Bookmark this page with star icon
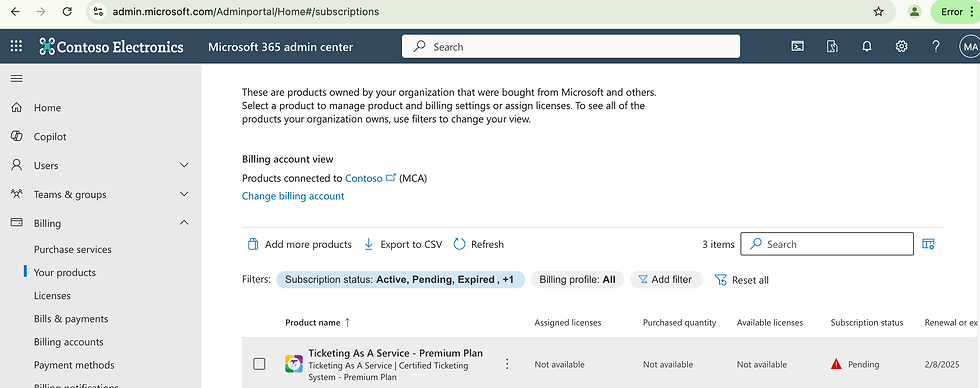The width and height of the screenshot is (980, 388). [x=878, y=11]
